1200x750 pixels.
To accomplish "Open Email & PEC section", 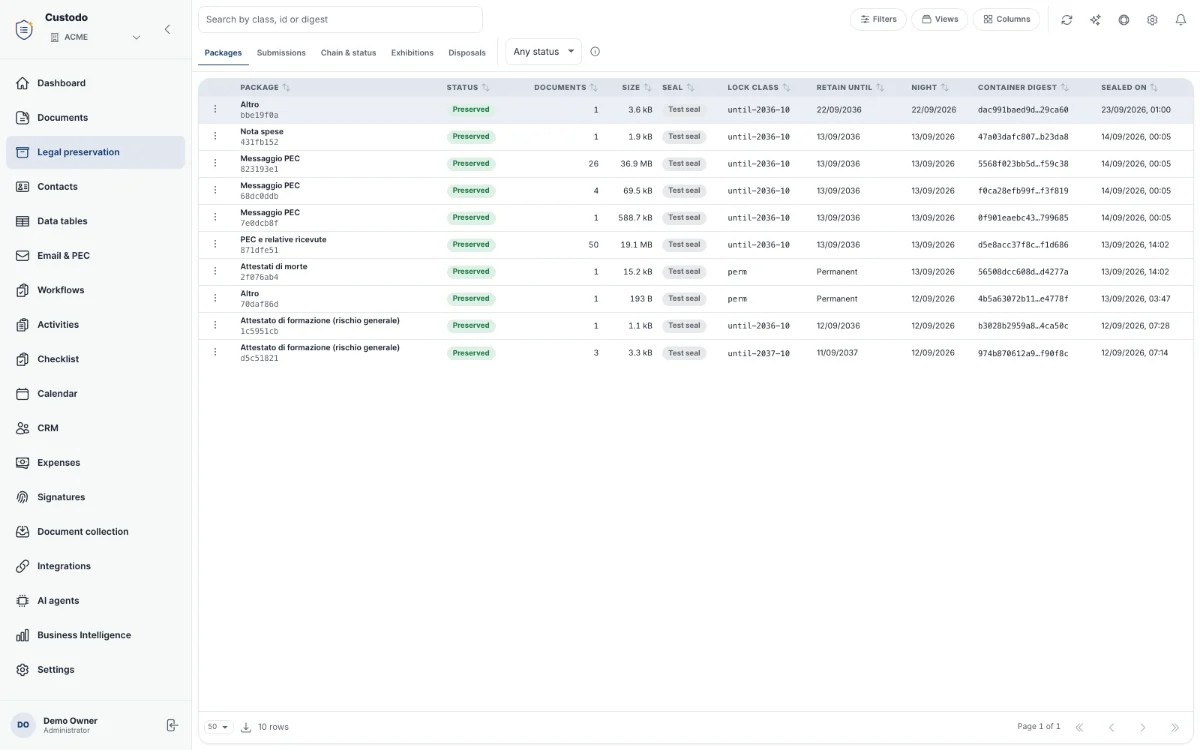I will [95, 256].
